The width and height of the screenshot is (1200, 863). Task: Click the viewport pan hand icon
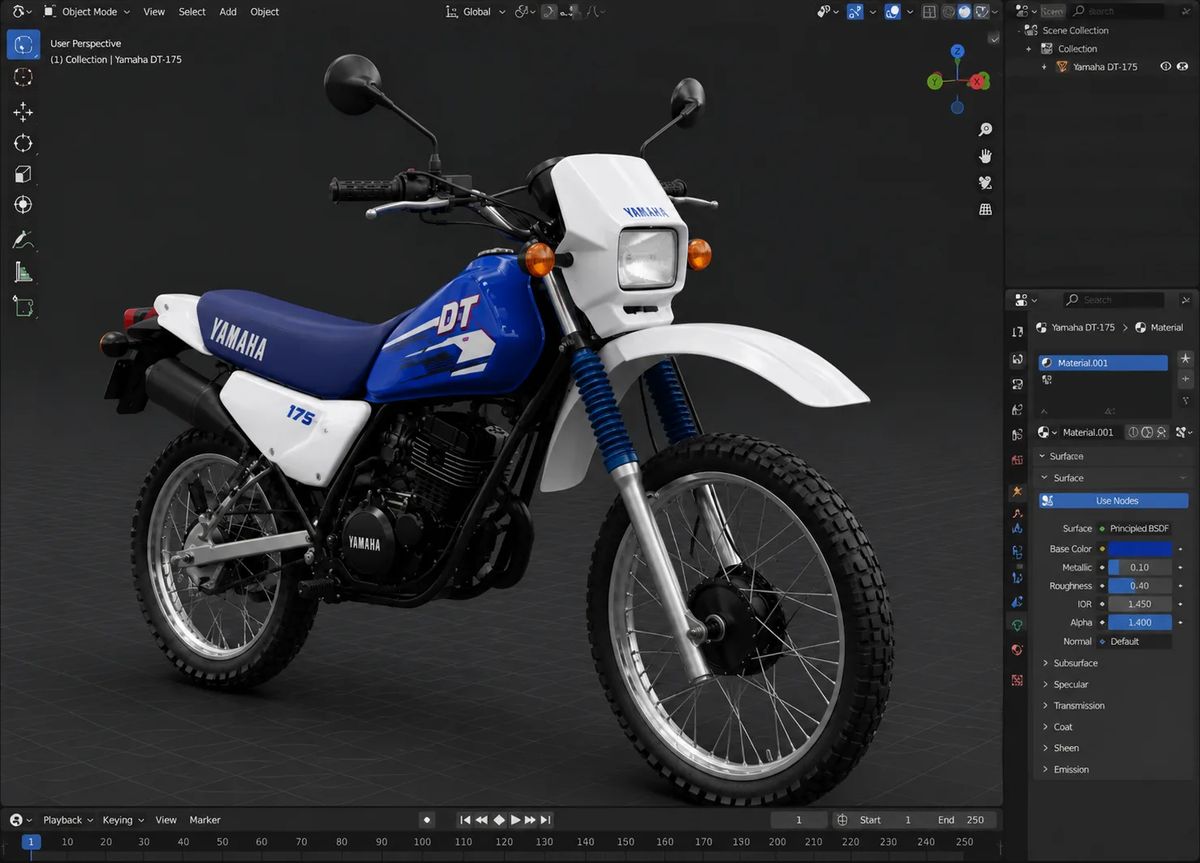click(x=985, y=156)
